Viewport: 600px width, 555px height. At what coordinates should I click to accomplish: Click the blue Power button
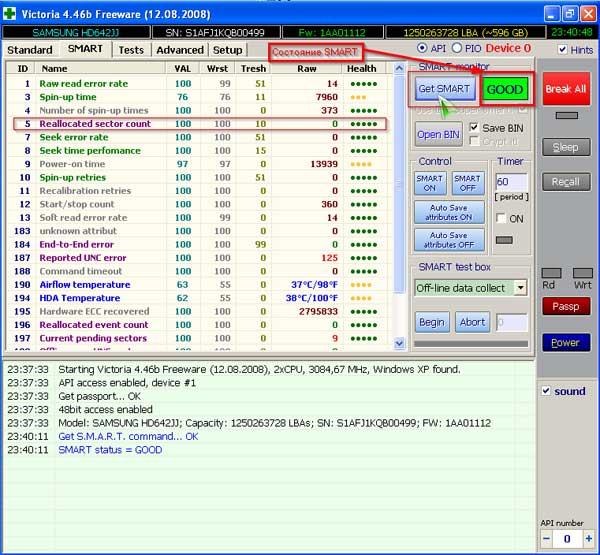pos(565,342)
